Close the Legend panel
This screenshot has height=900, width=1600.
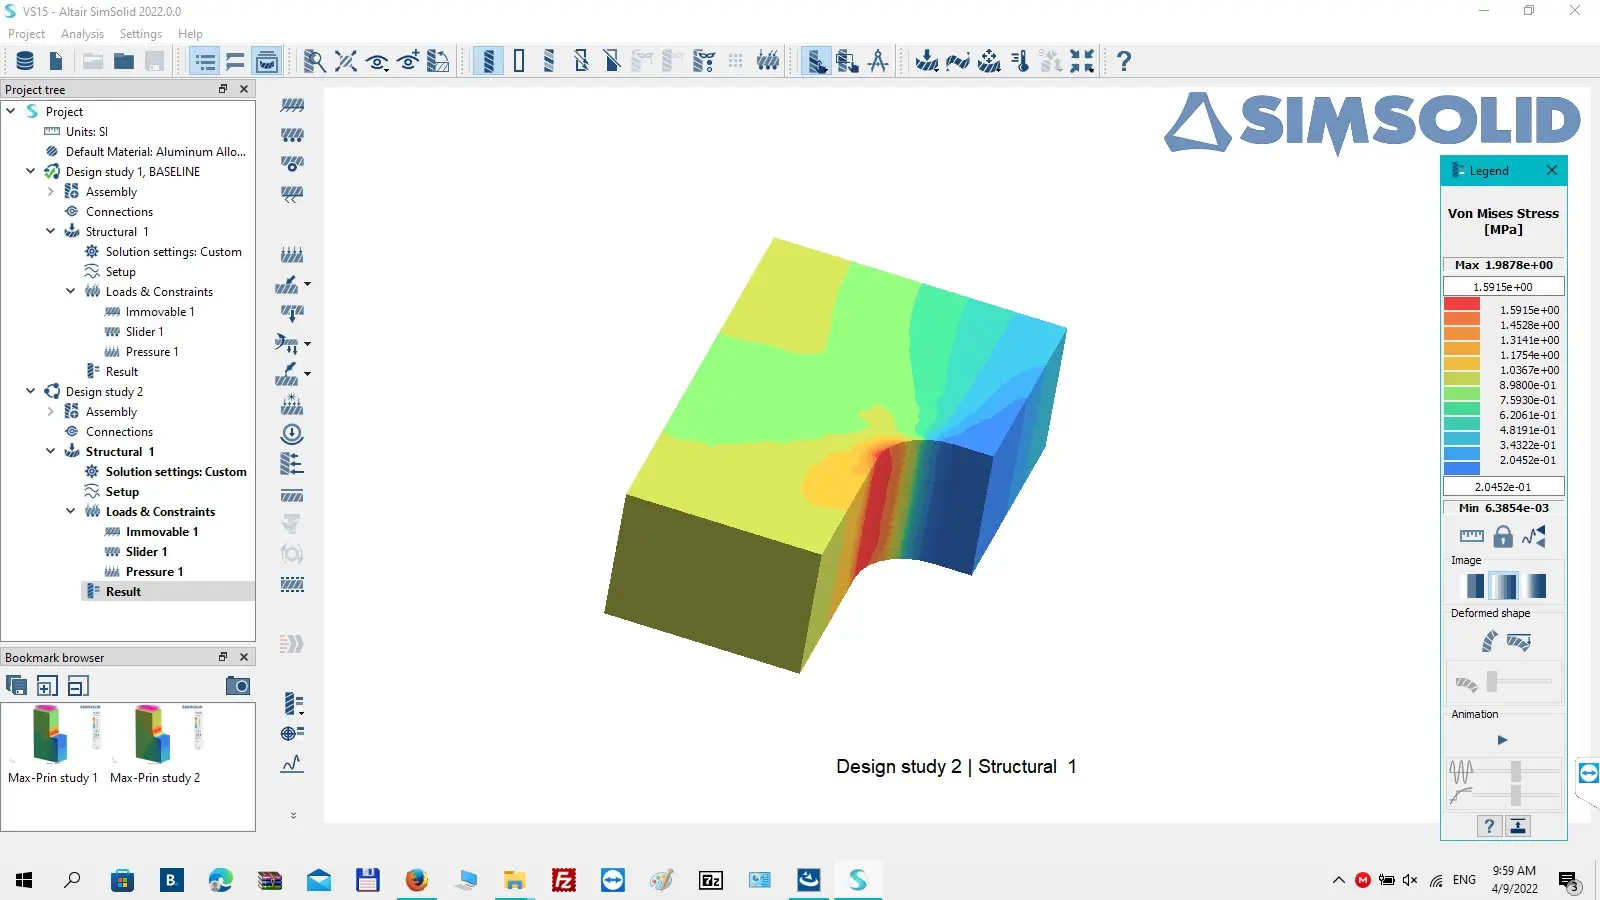1552,170
